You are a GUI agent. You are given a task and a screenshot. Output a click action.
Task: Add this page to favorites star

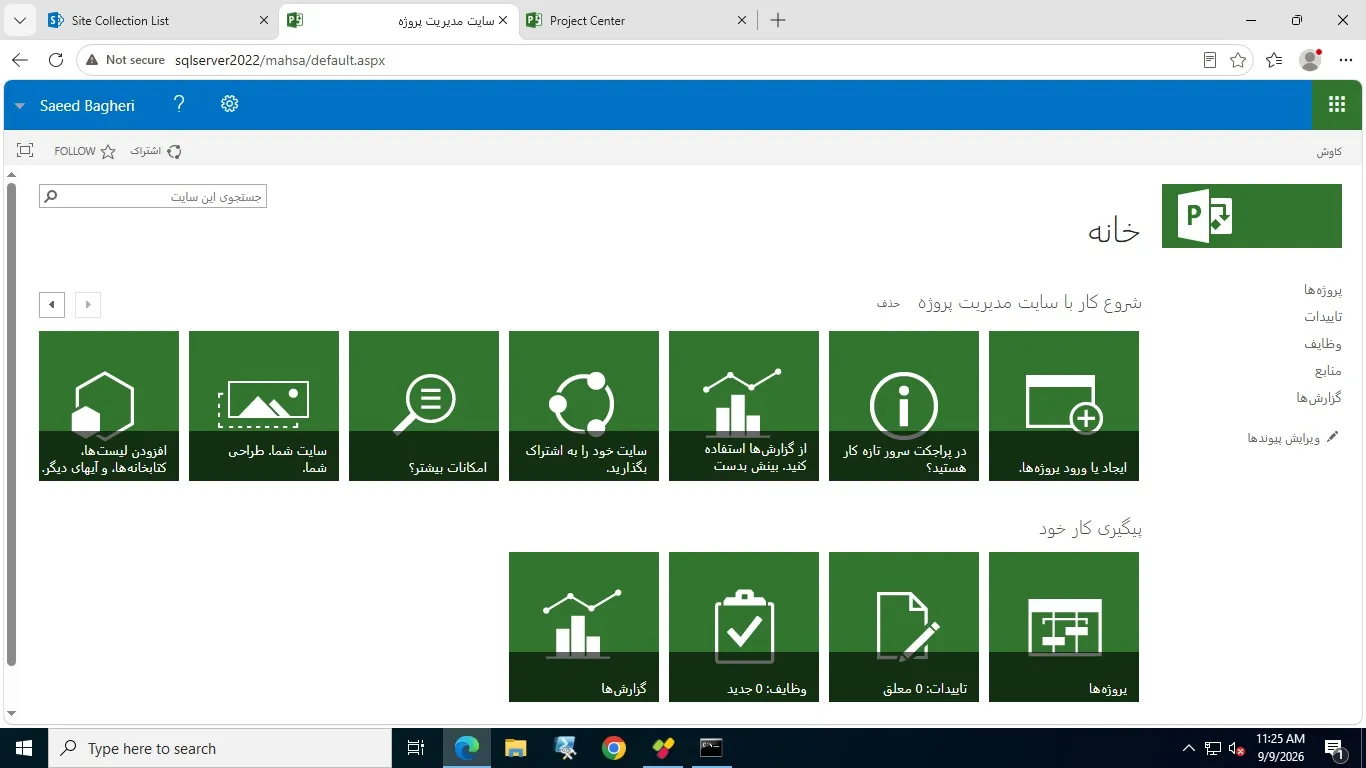(1238, 60)
